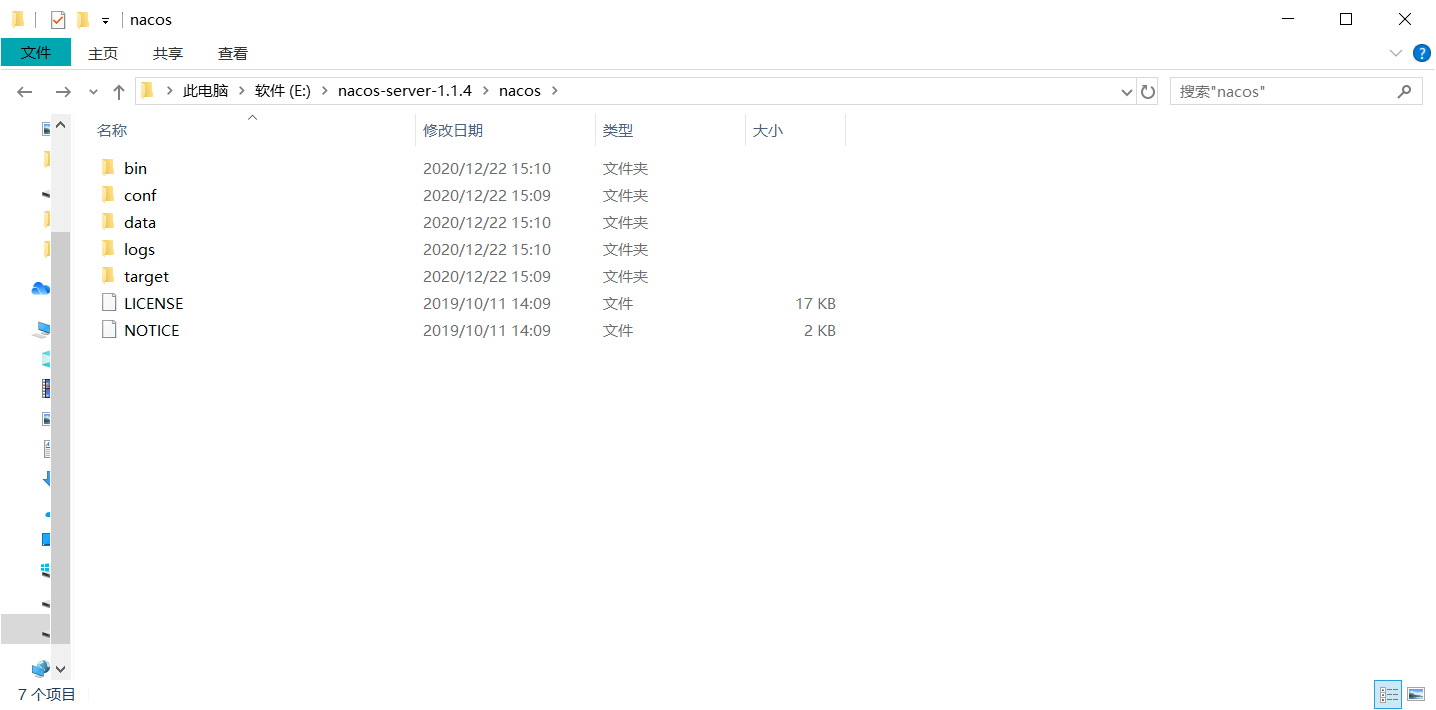
Task: Minimize the nacos Explorer window
Action: click(1289, 19)
